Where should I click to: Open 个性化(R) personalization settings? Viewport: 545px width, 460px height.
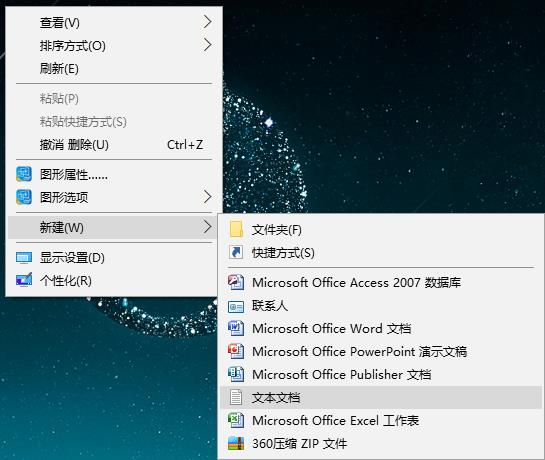point(114,280)
